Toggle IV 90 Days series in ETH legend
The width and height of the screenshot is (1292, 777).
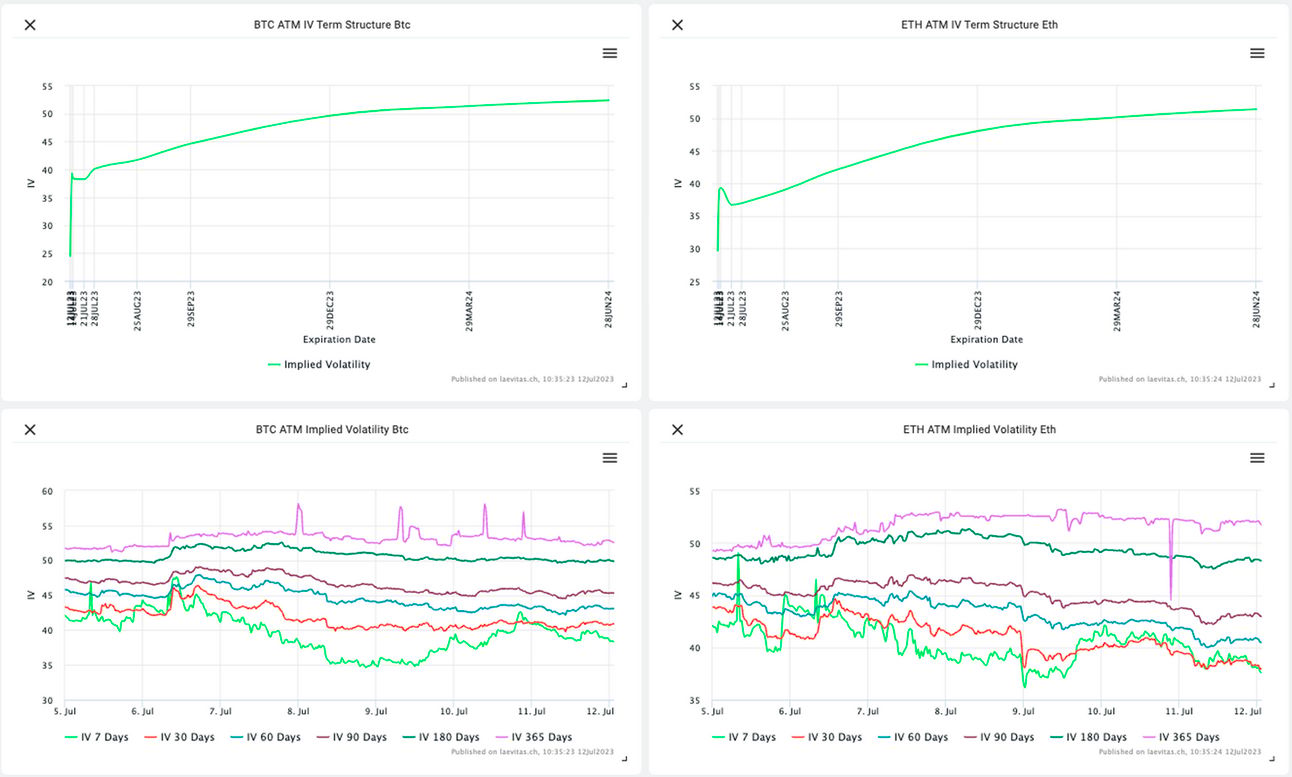(1000, 737)
